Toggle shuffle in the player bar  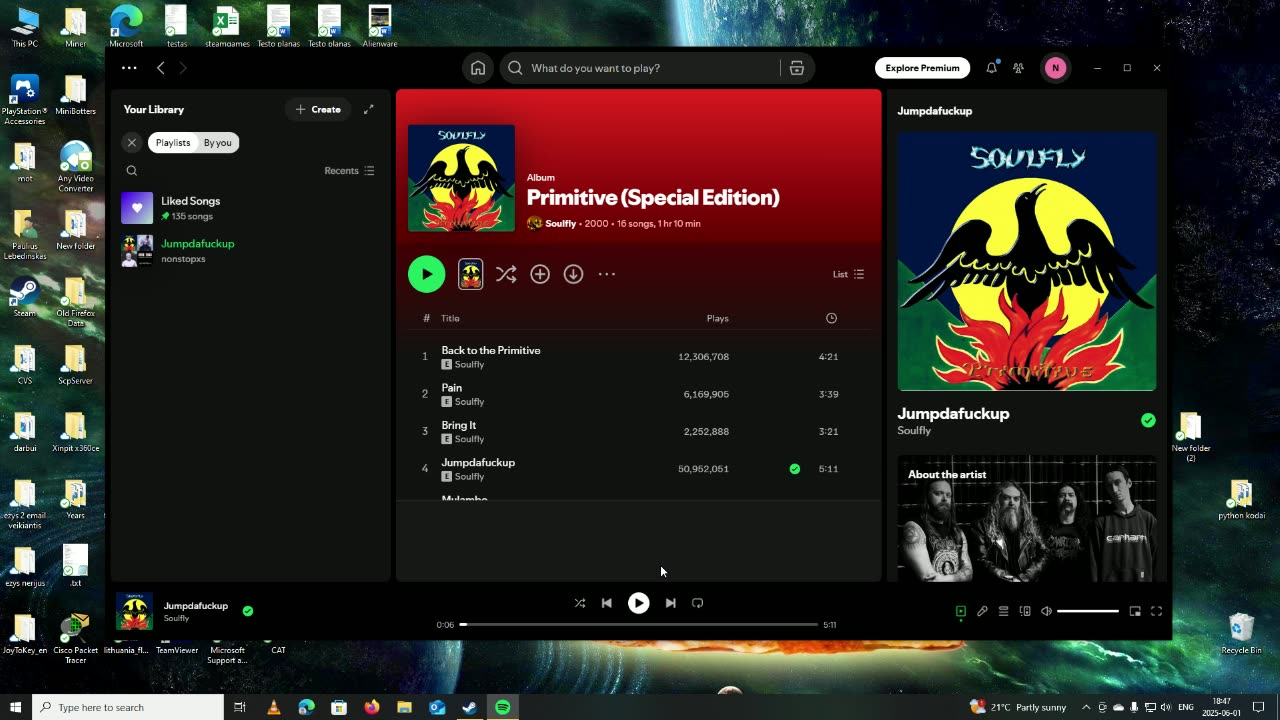pos(580,603)
